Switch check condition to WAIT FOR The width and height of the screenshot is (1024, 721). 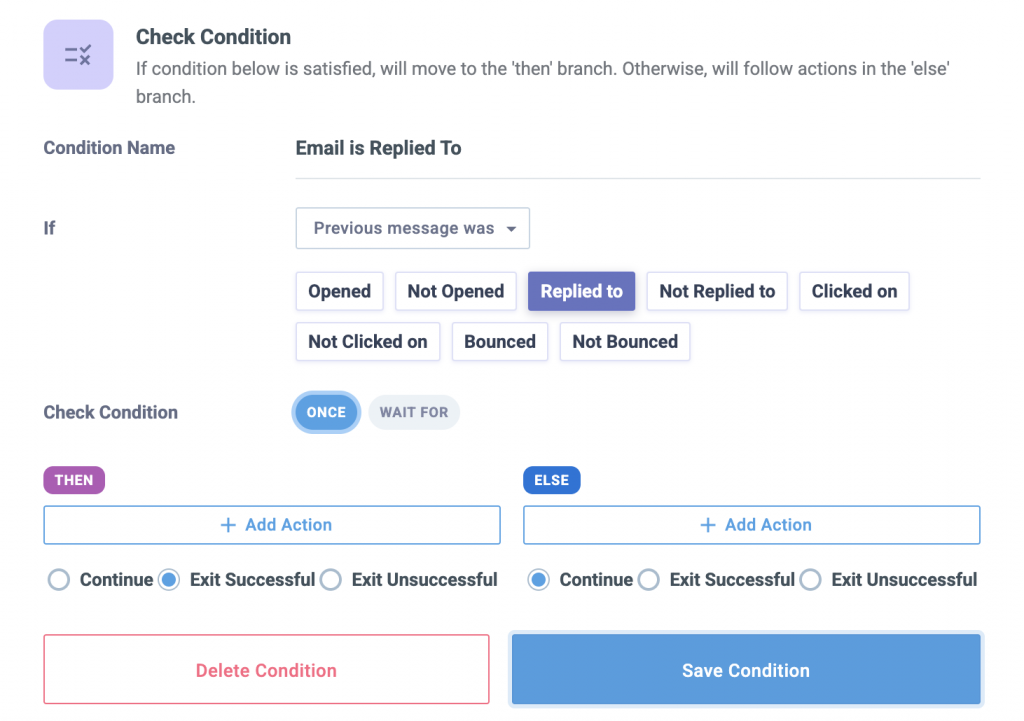pyautogui.click(x=414, y=412)
